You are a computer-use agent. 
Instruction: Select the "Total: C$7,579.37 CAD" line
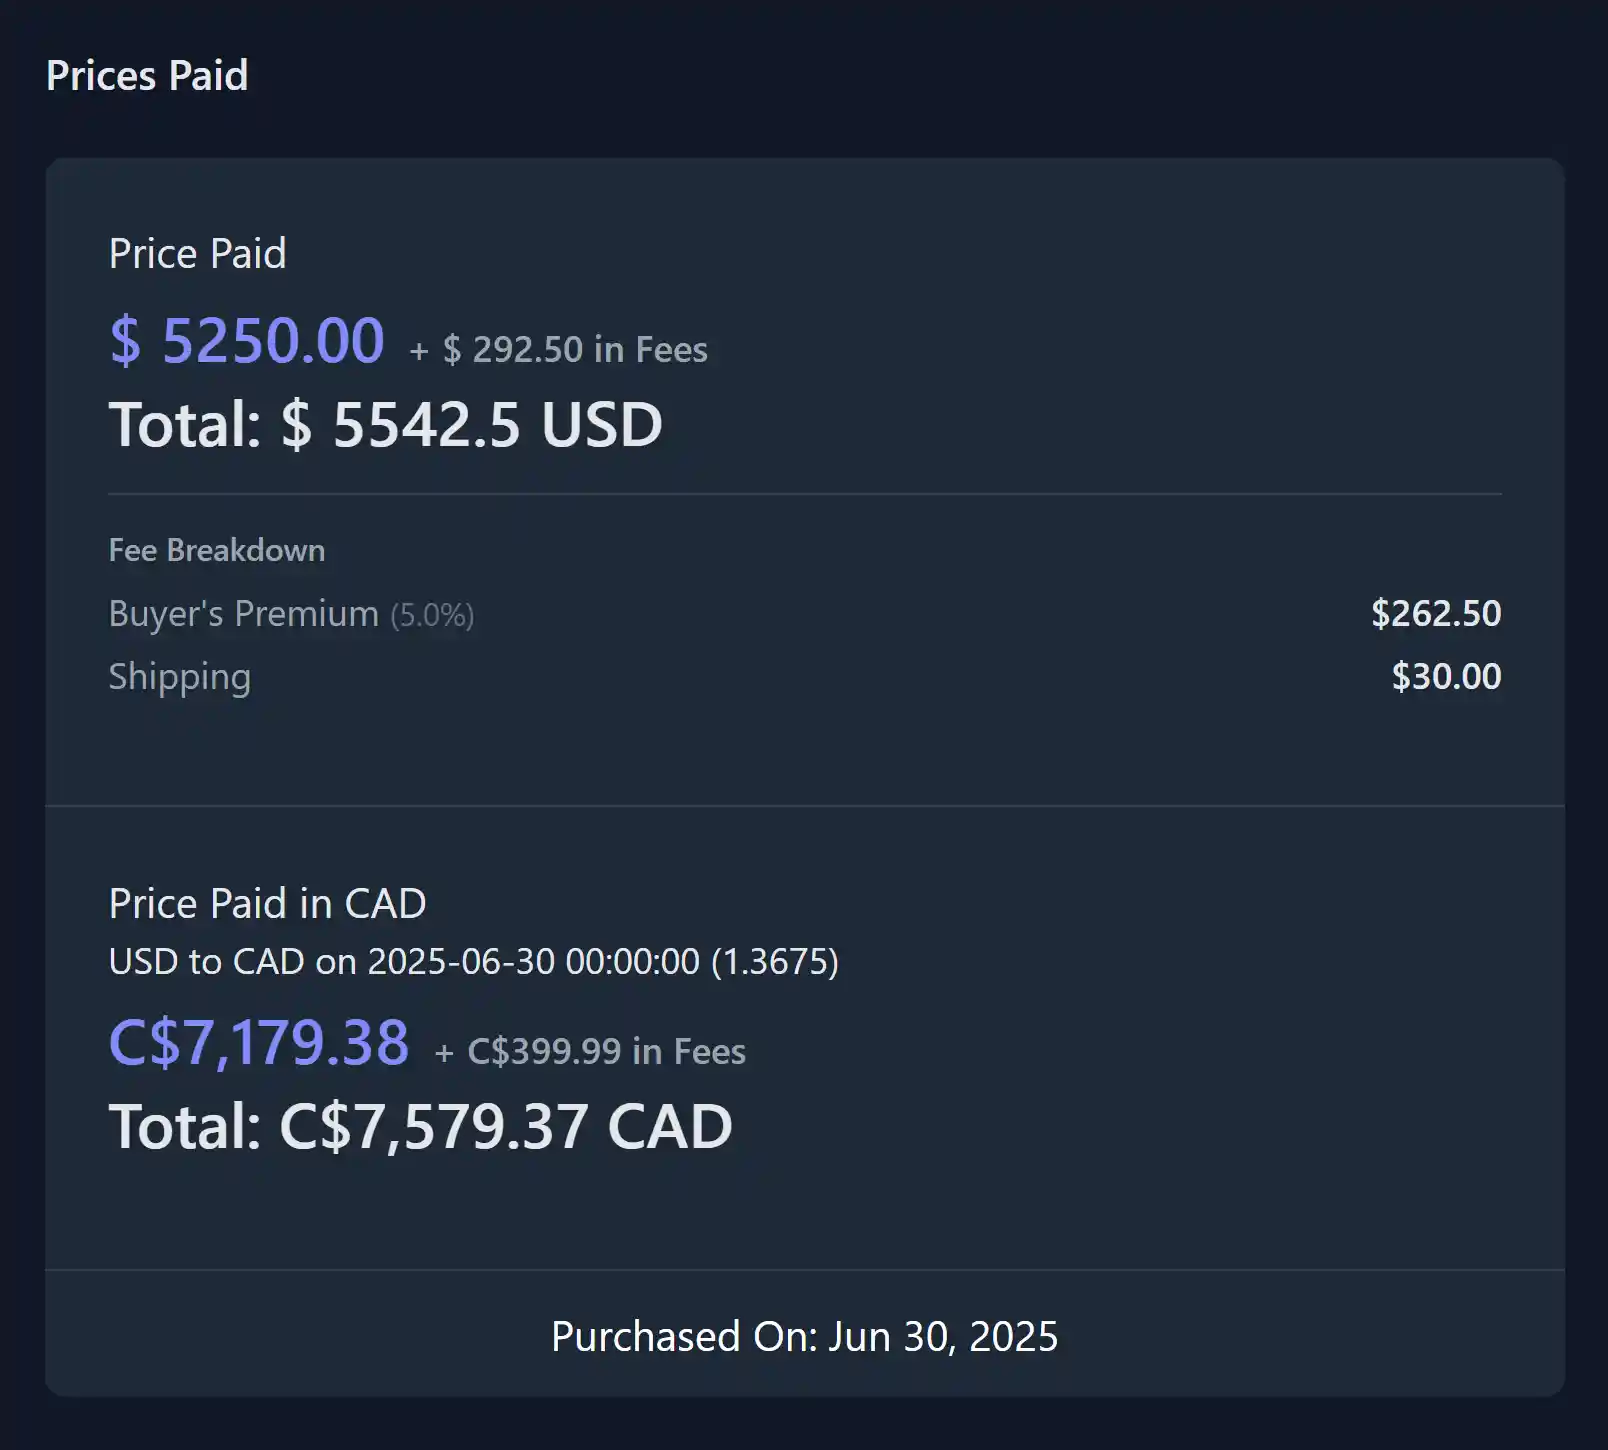[x=420, y=1127]
